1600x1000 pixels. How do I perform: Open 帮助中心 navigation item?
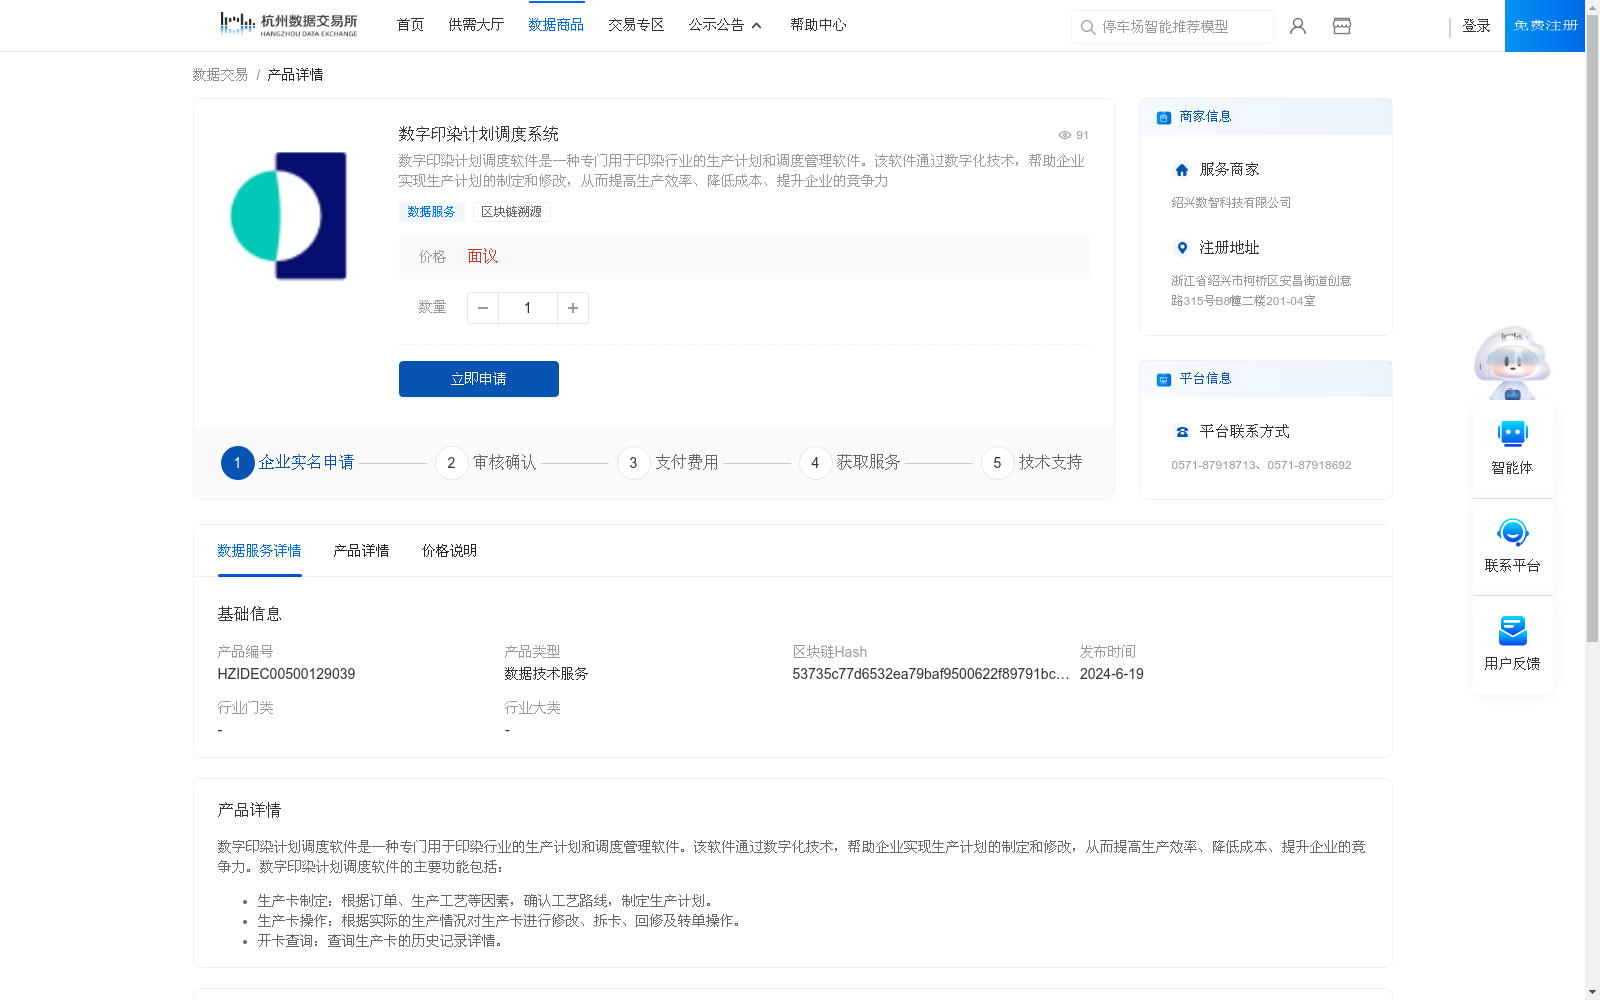(818, 25)
